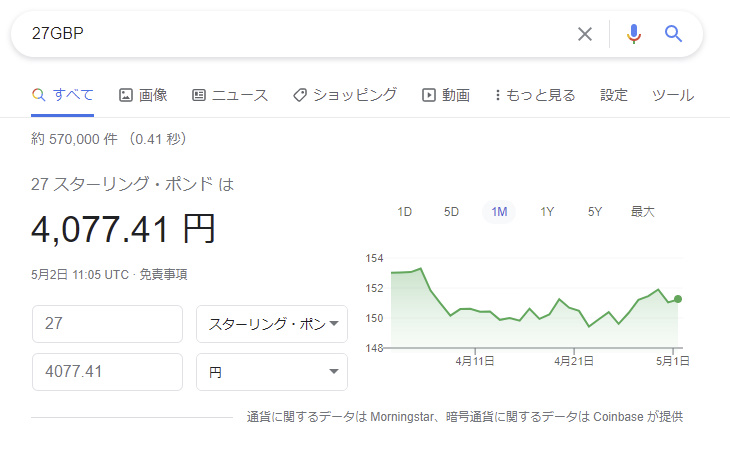Clear the search box with the X icon
The height and width of the screenshot is (464, 730).
click(585, 34)
